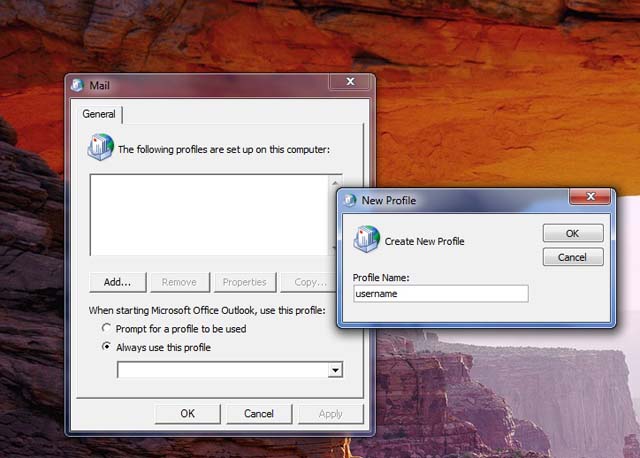Click the Mail title bar icon

pos(77,85)
